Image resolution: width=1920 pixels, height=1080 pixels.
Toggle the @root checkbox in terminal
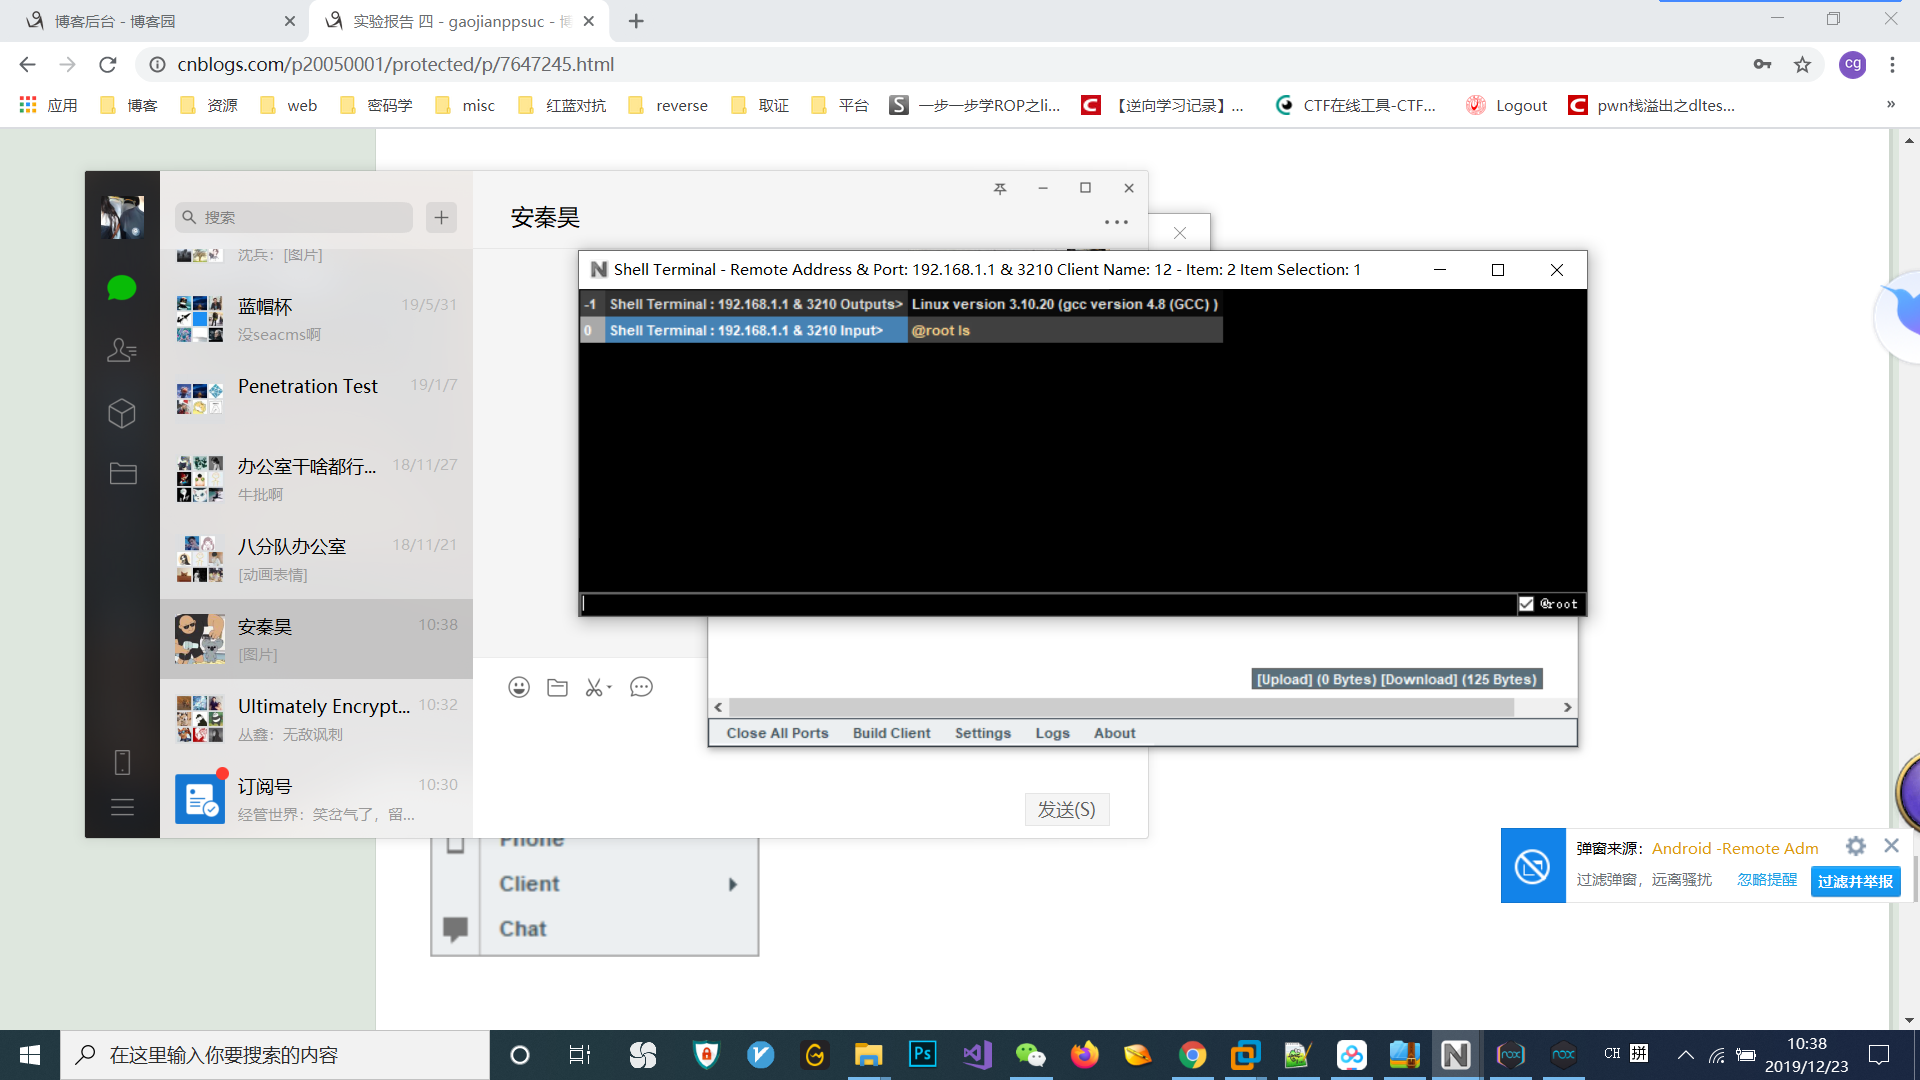pyautogui.click(x=1526, y=604)
